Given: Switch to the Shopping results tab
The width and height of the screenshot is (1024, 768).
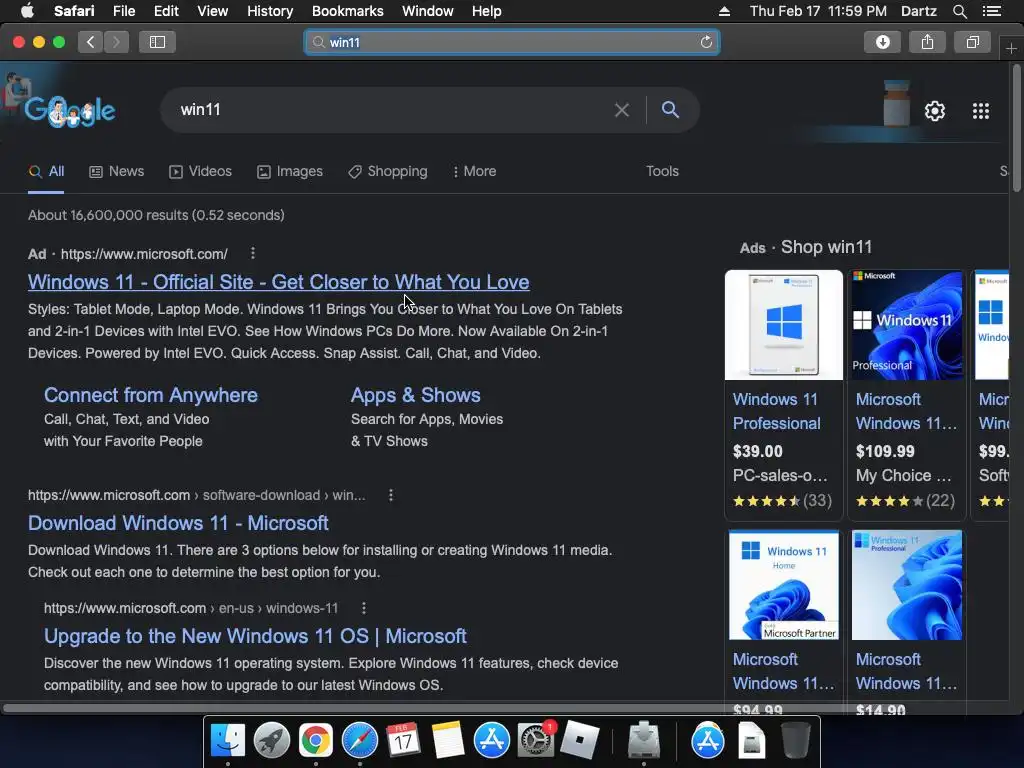Looking at the screenshot, I should tap(388, 171).
